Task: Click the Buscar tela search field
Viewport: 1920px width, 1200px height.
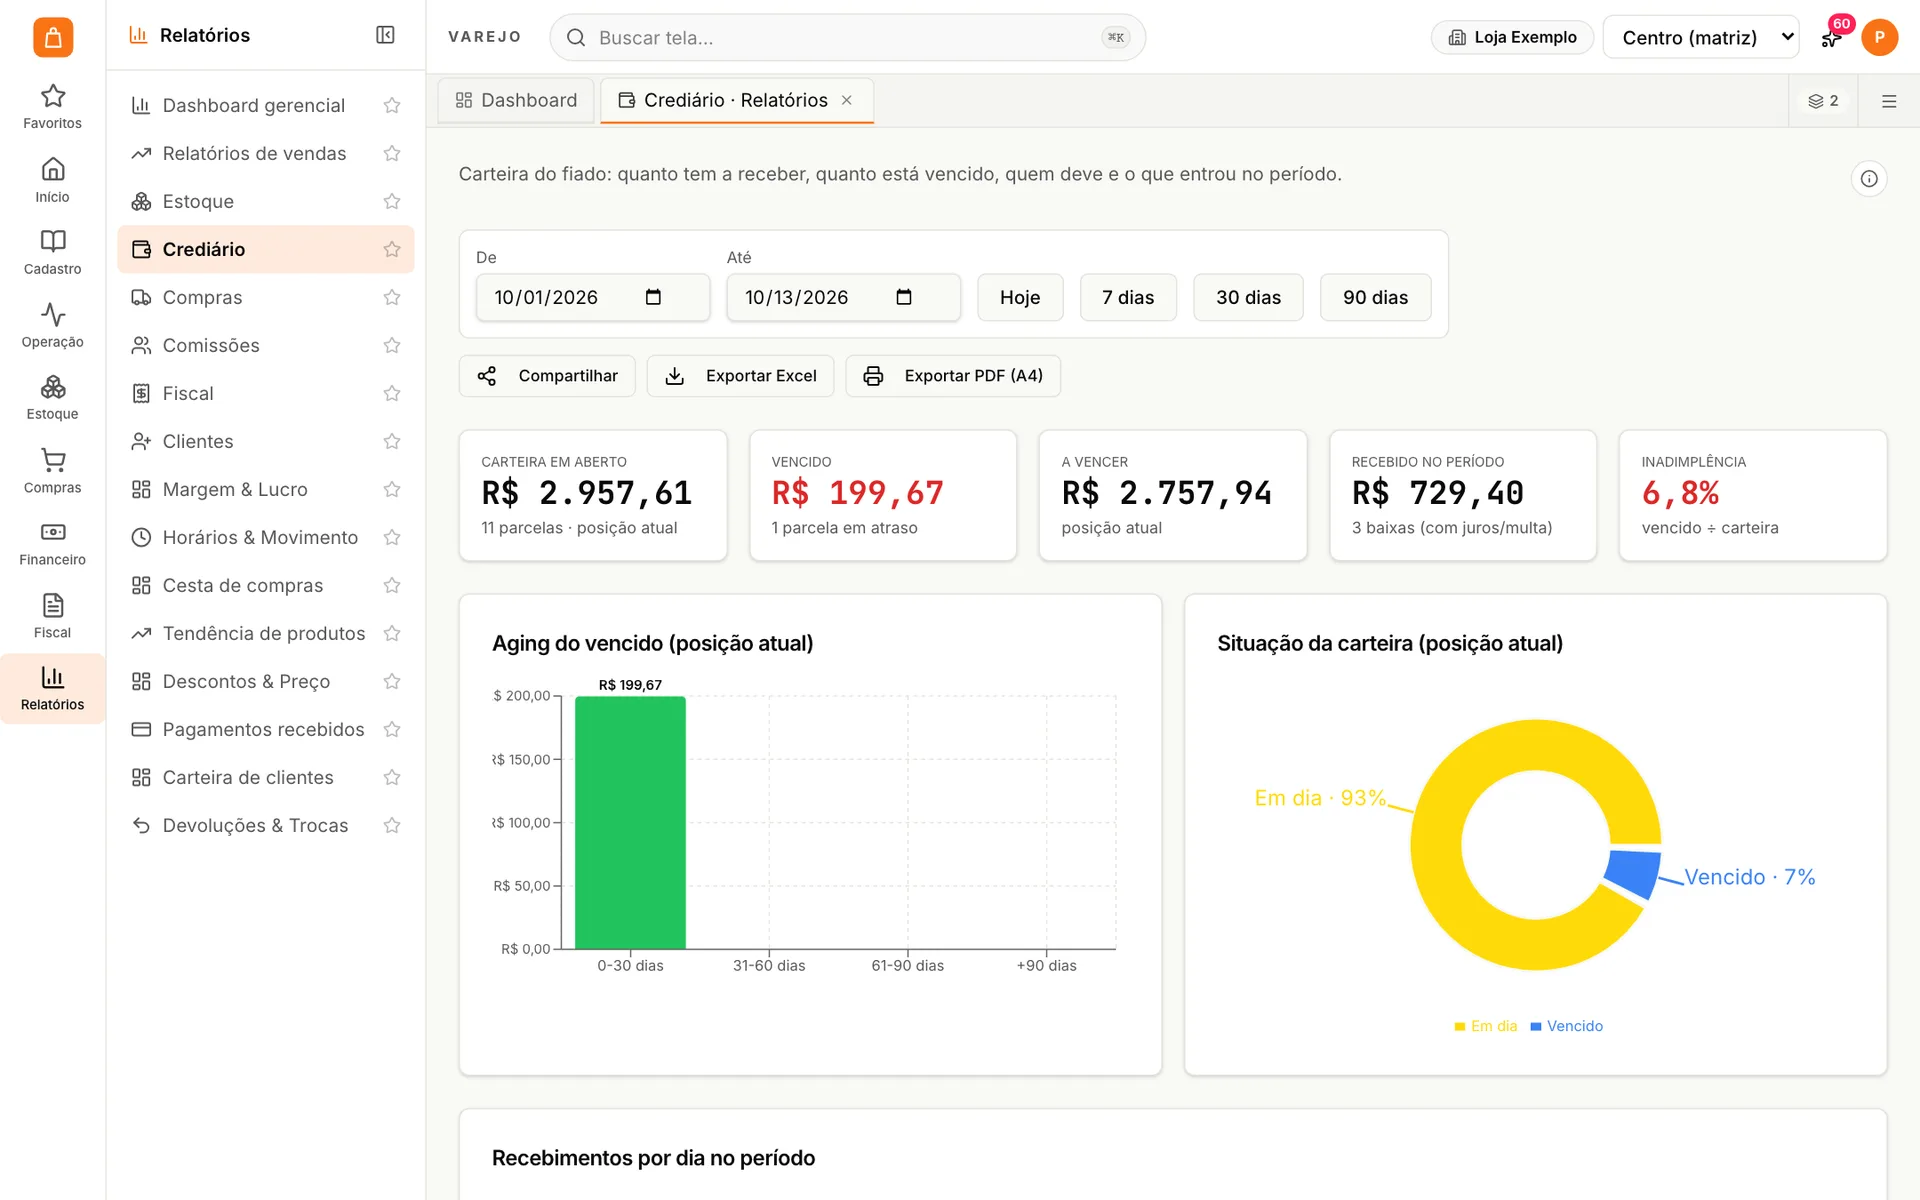Action: pyautogui.click(x=847, y=38)
